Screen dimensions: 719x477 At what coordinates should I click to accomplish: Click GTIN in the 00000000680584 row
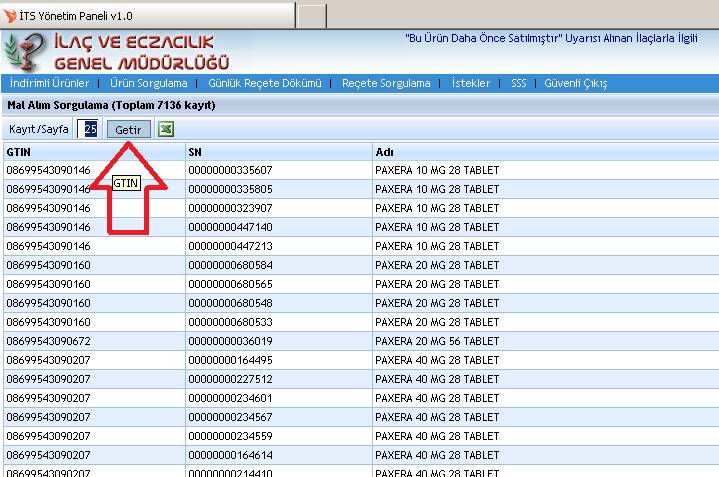click(x=49, y=265)
